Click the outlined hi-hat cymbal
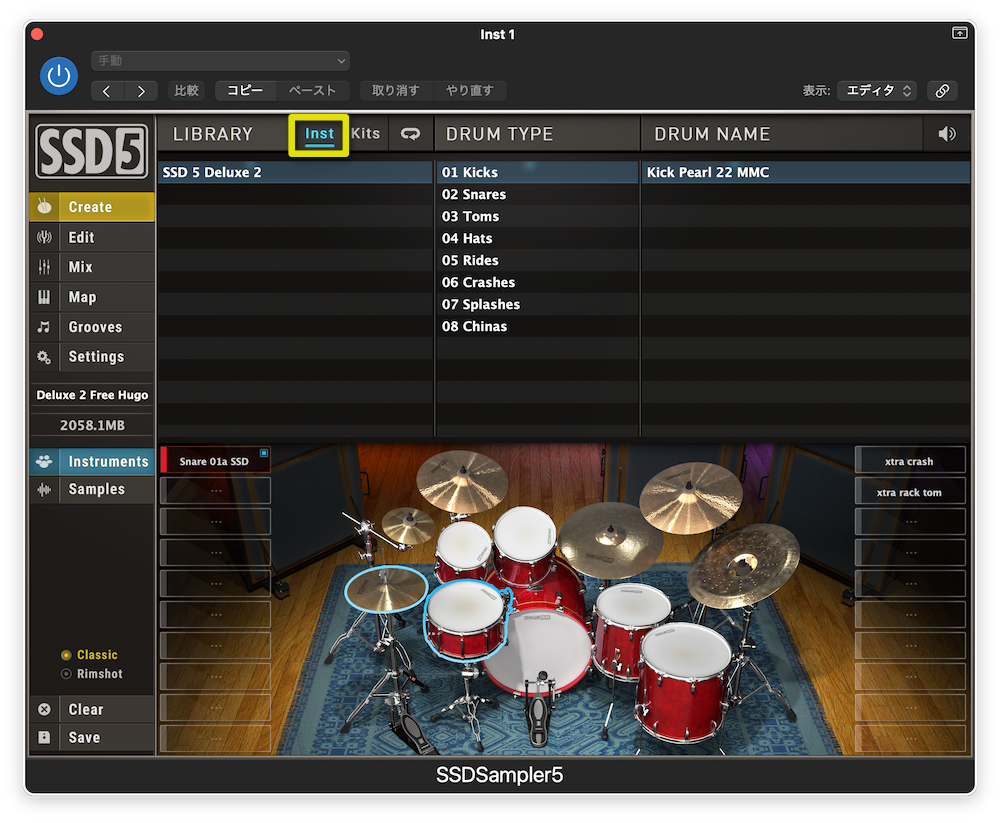Viewport: 1000px width, 823px height. coord(386,589)
